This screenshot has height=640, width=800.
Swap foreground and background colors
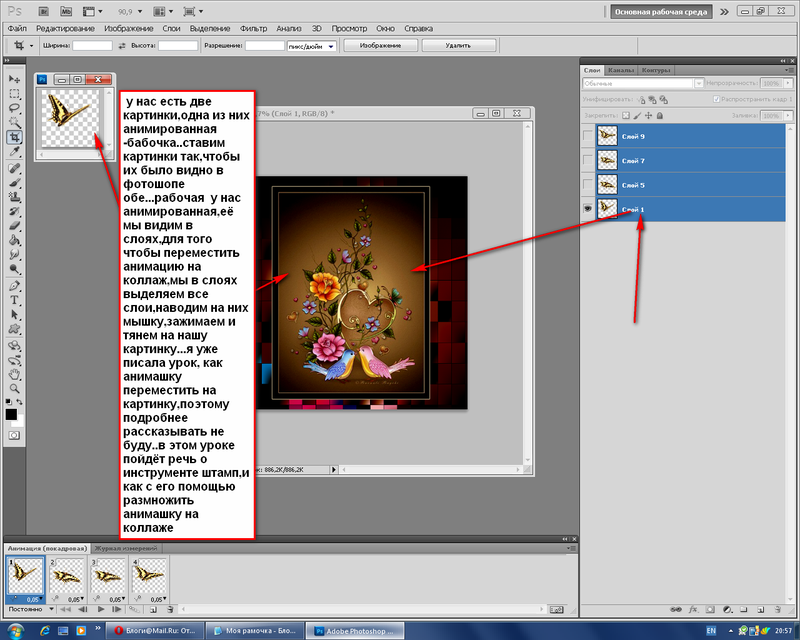19,402
